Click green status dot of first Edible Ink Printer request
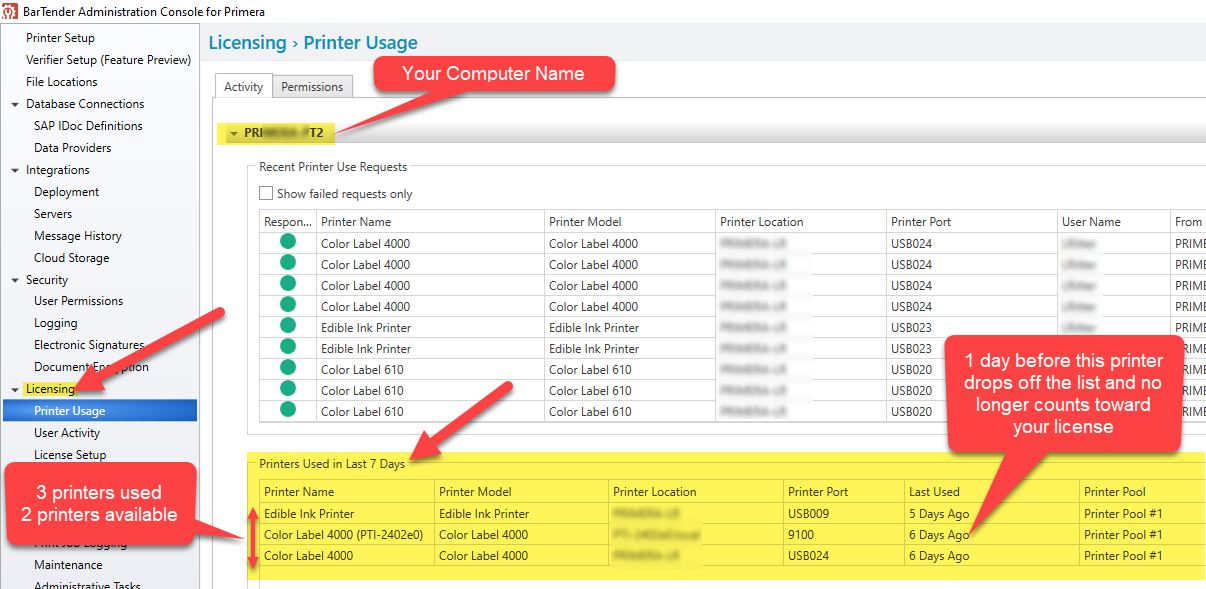This screenshot has width=1206, height=589. tap(288, 327)
